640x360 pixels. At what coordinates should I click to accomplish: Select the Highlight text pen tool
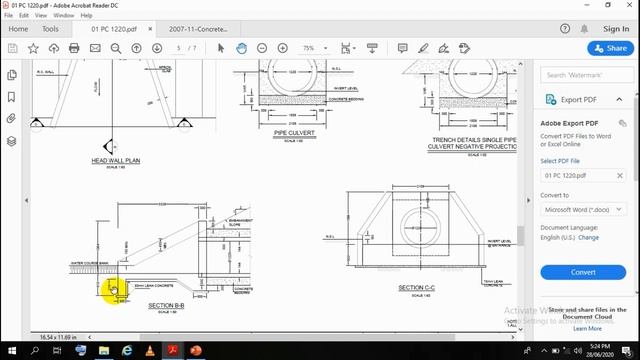(423, 48)
